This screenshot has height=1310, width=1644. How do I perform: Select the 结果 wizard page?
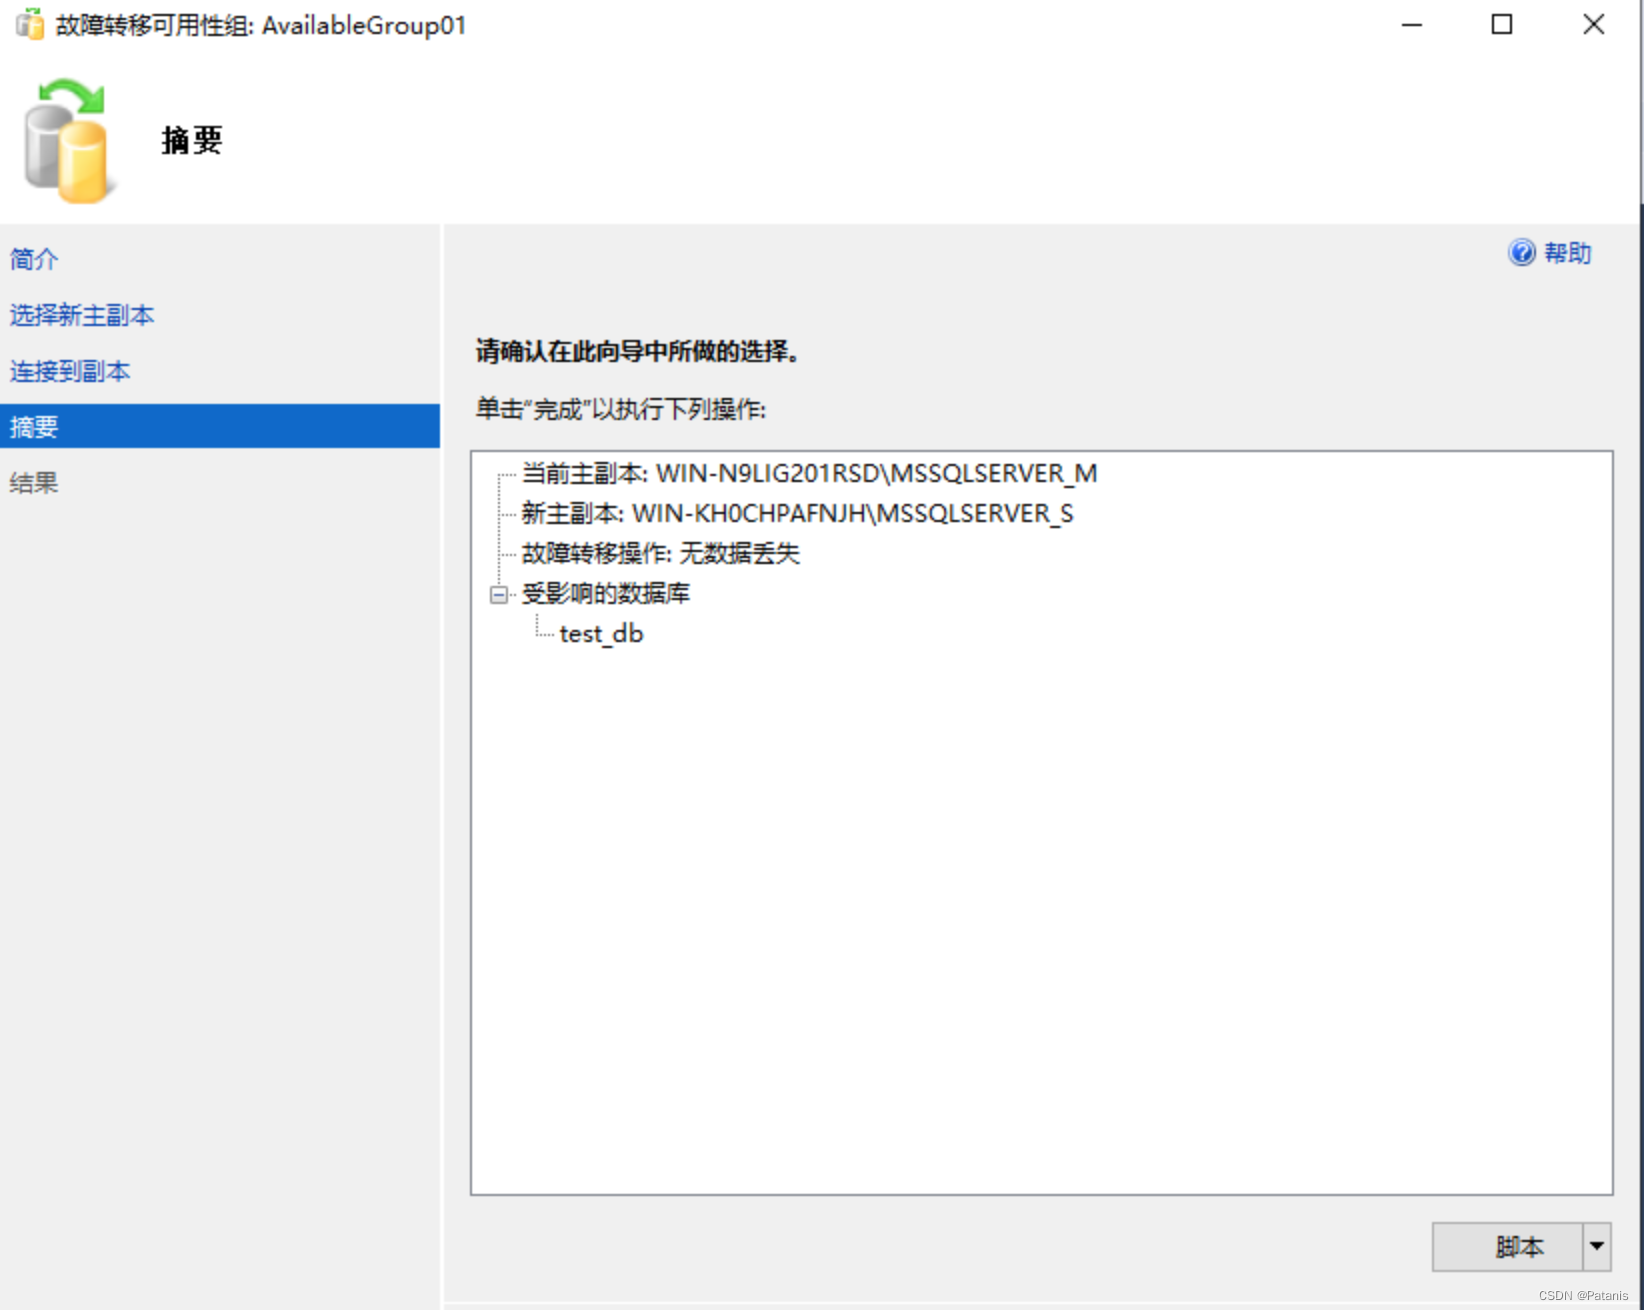34,483
